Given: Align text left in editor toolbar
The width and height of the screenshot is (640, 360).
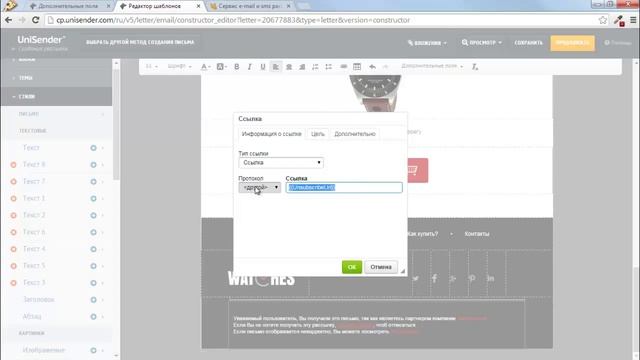Looking at the screenshot, I should pos(276,67).
